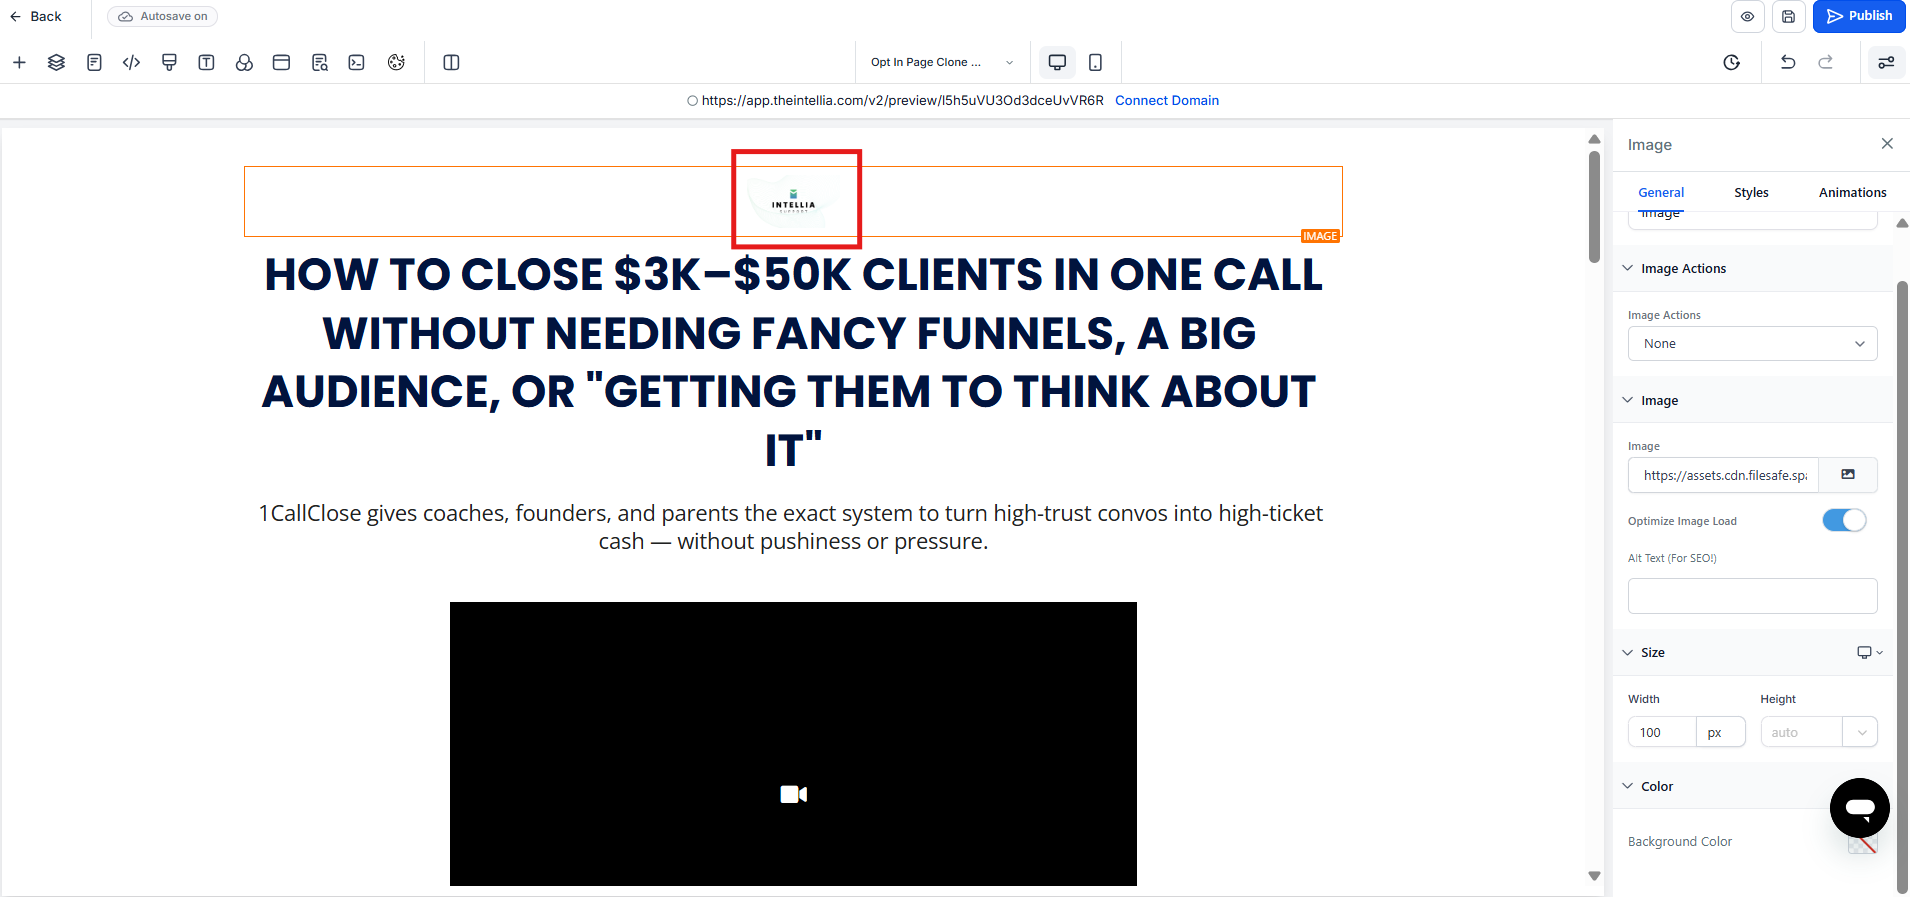Switch to mobile device view

click(1095, 62)
